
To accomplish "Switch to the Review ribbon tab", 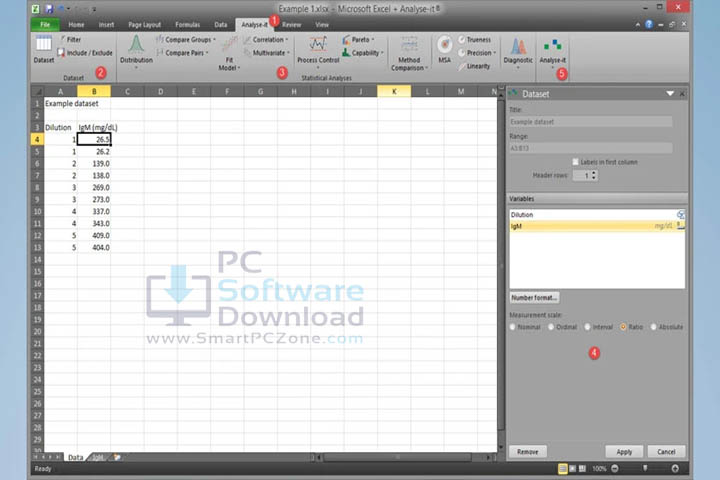I will click(x=292, y=25).
